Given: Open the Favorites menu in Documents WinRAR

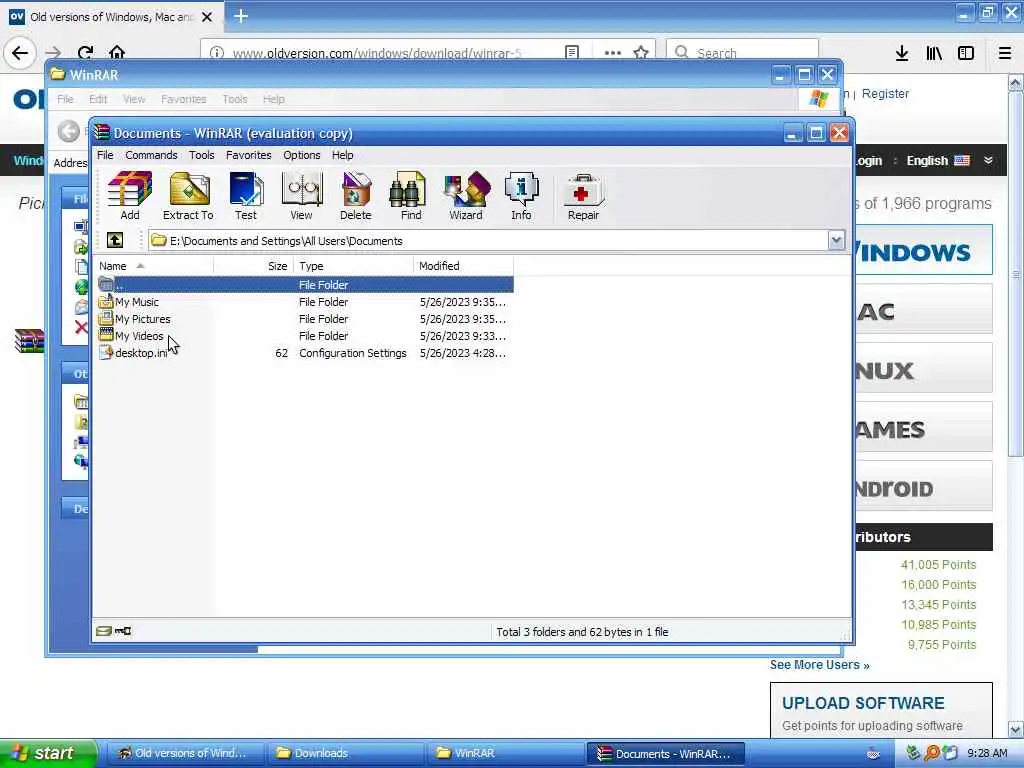Looking at the screenshot, I should coord(248,155).
